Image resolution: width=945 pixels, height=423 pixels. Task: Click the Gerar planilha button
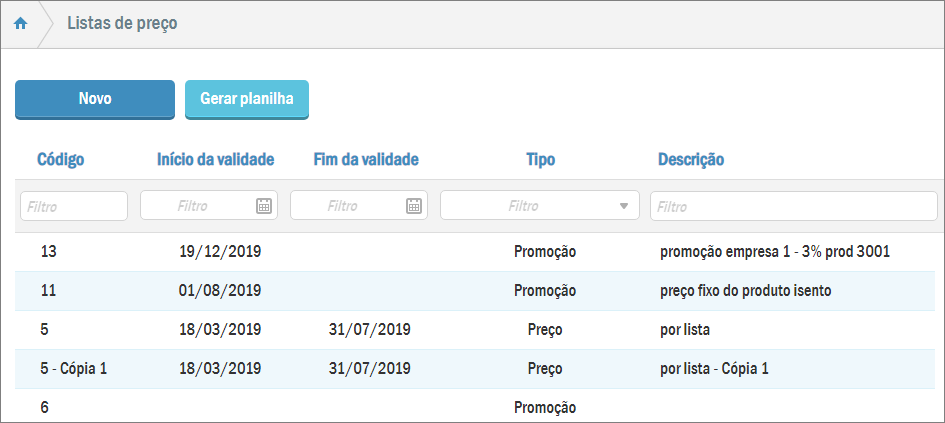(x=247, y=99)
